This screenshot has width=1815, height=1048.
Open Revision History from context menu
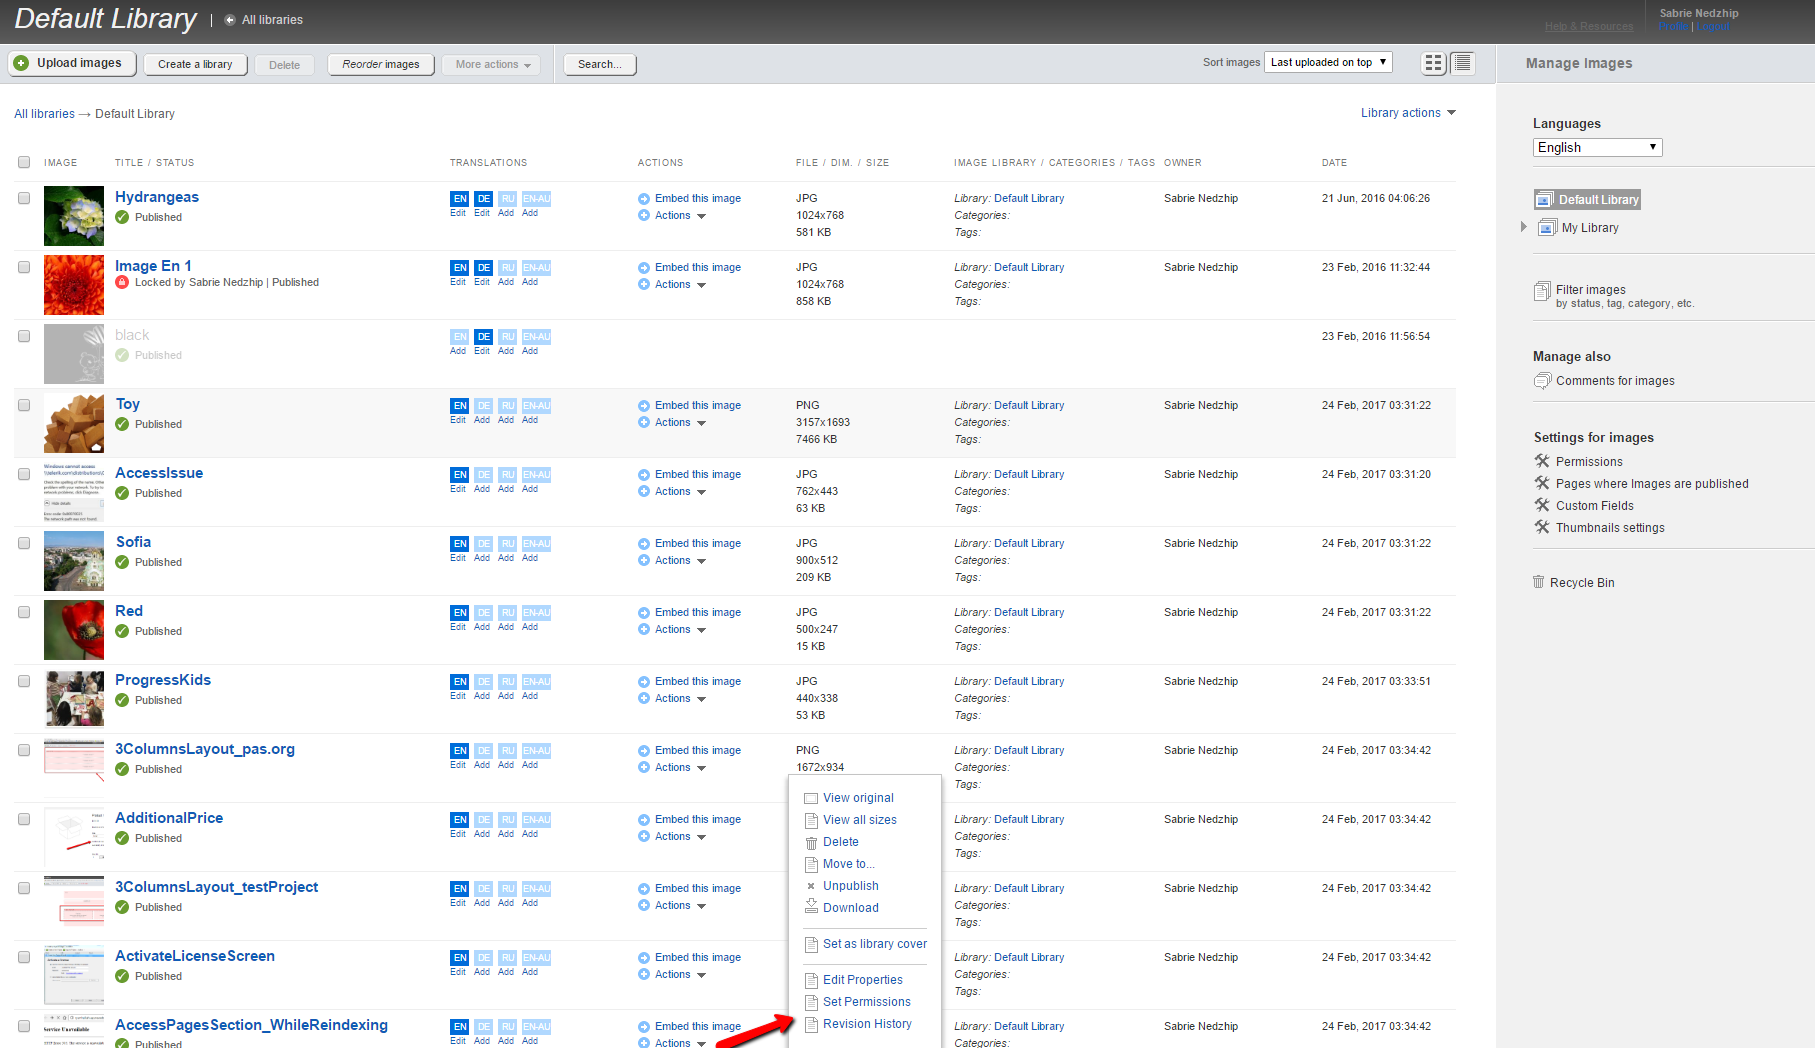(867, 1024)
